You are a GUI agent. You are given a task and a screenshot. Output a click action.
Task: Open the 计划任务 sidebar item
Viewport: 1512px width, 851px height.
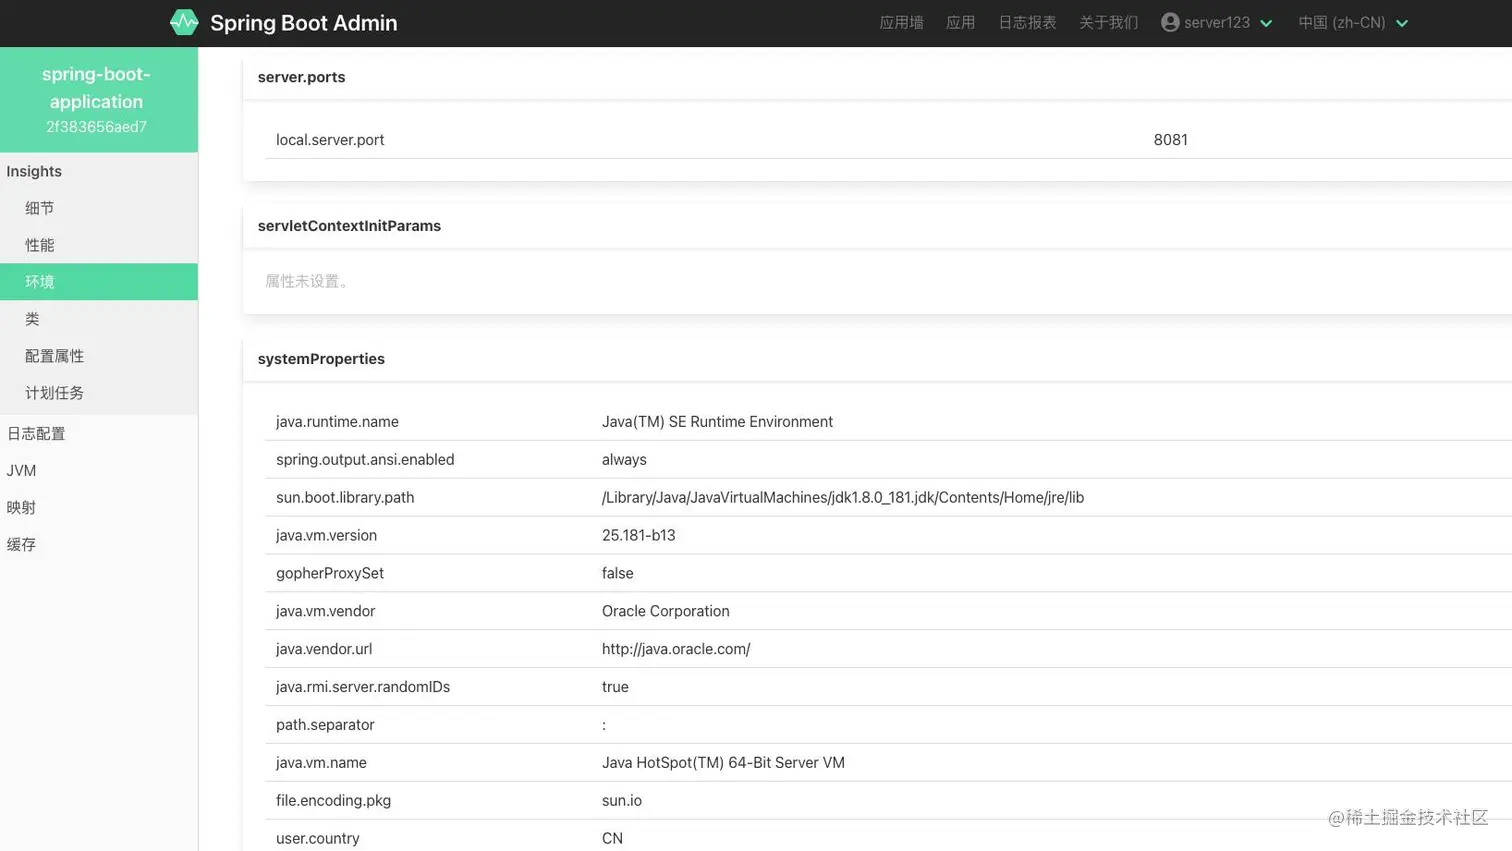[x=99, y=393]
